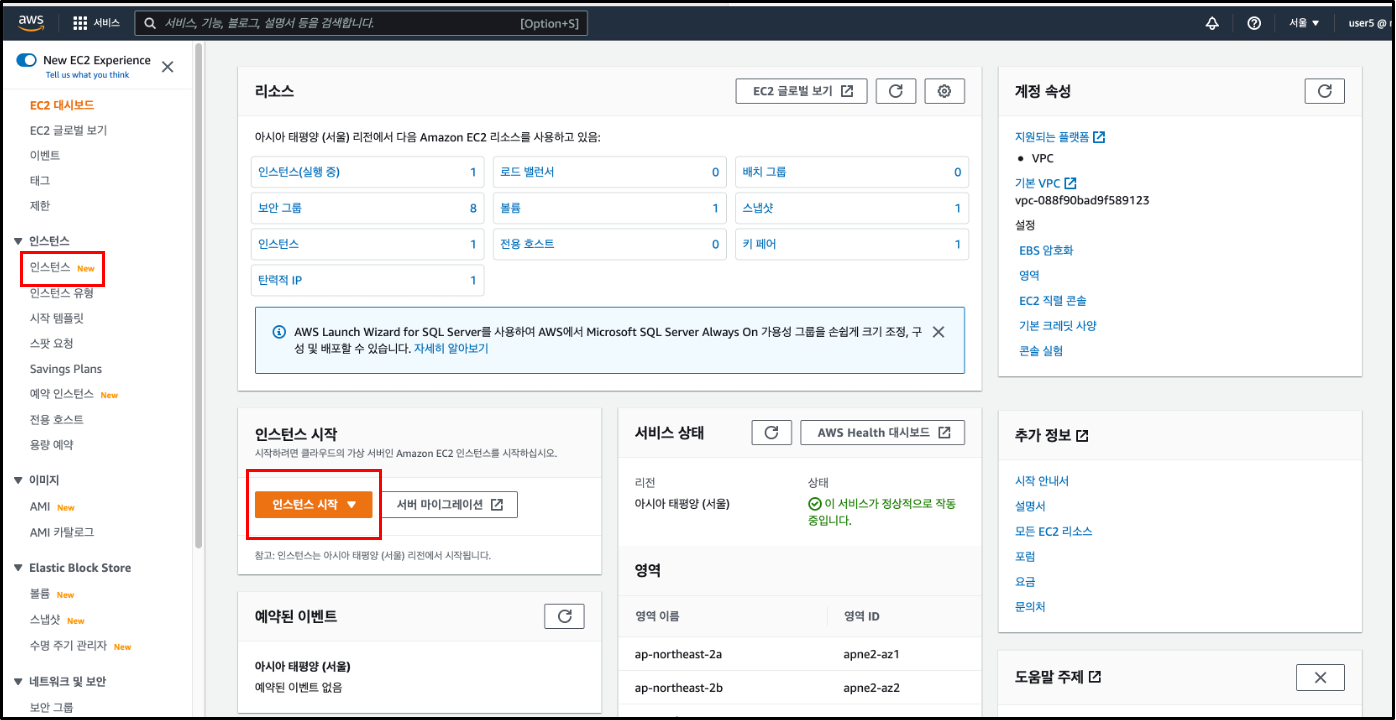Screen dimensions: 1396x720
Task: Collapse the 이미지 sidebar section
Action: pos(19,481)
